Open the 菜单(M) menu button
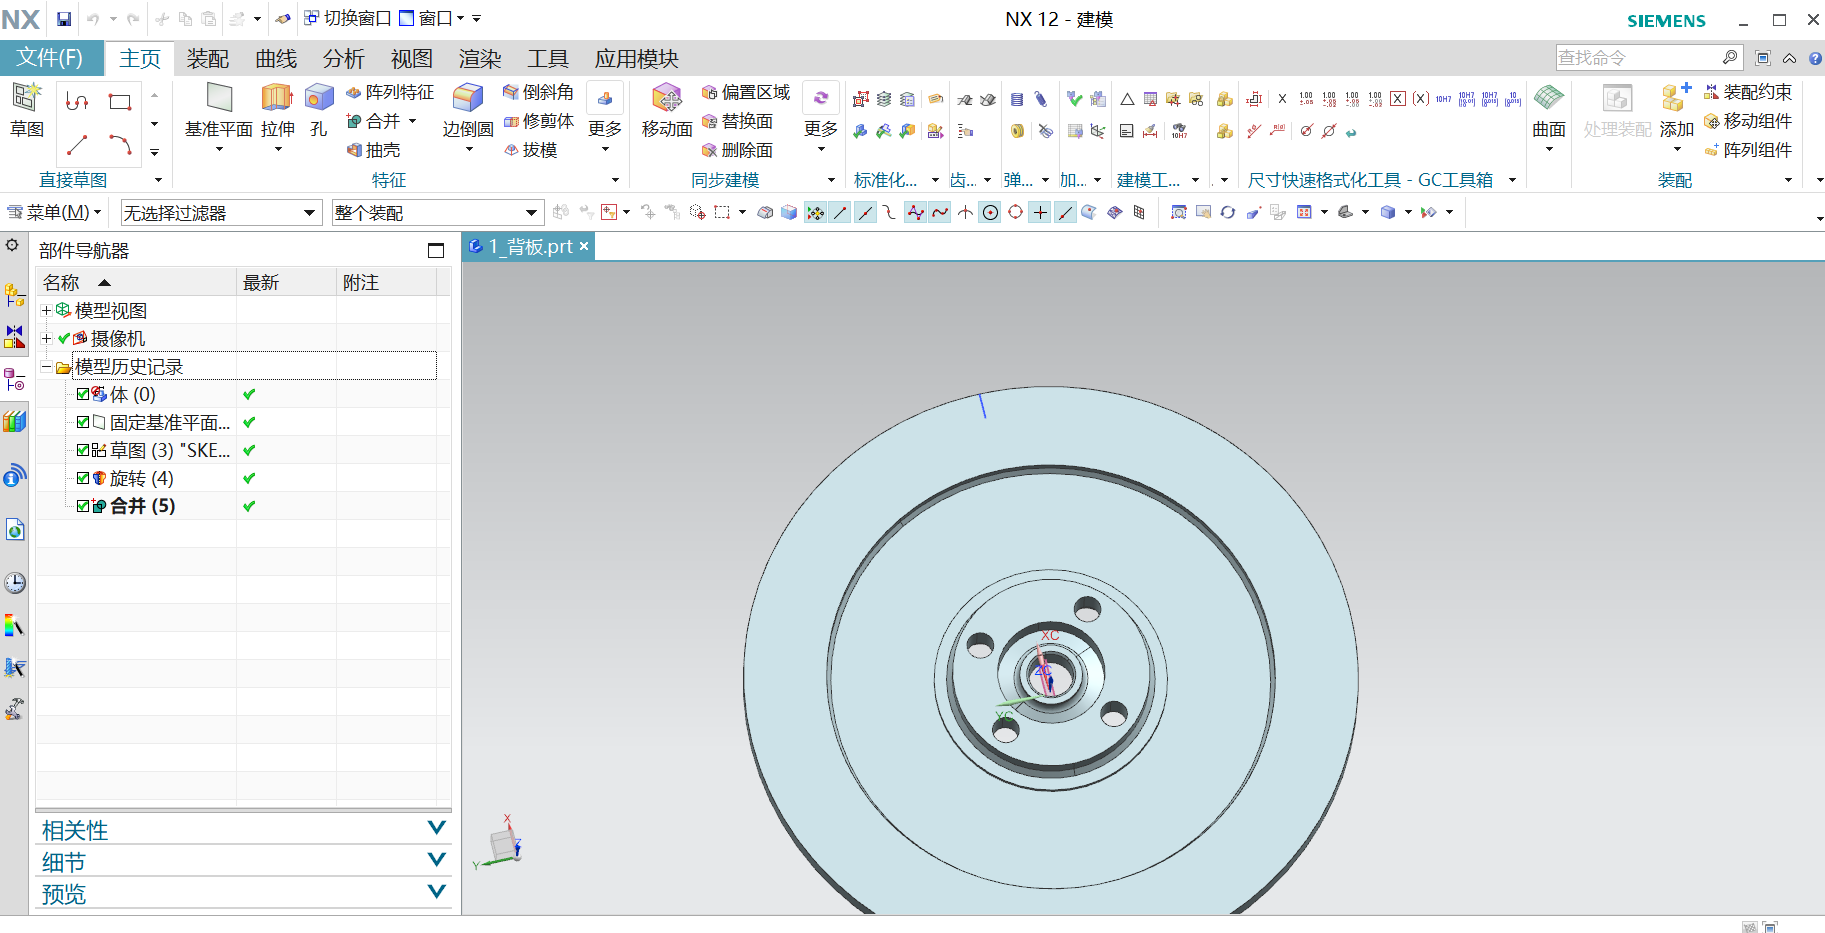 tap(54, 213)
